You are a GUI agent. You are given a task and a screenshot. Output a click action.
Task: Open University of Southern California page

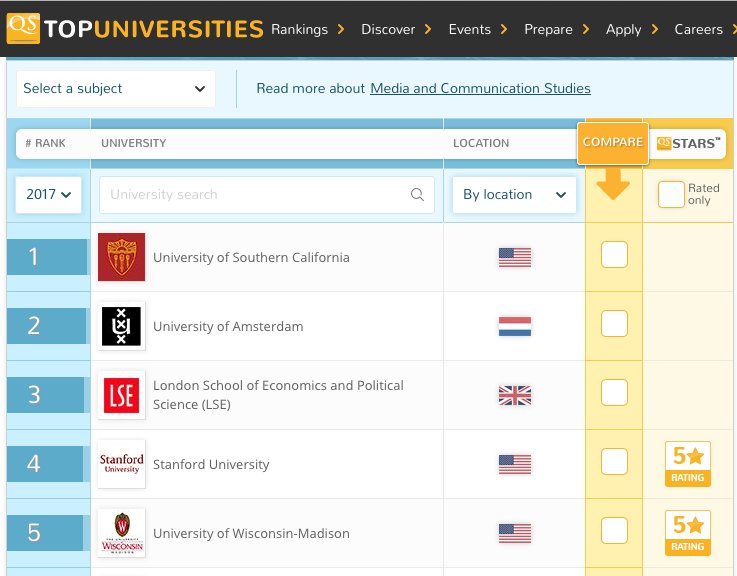pos(251,257)
